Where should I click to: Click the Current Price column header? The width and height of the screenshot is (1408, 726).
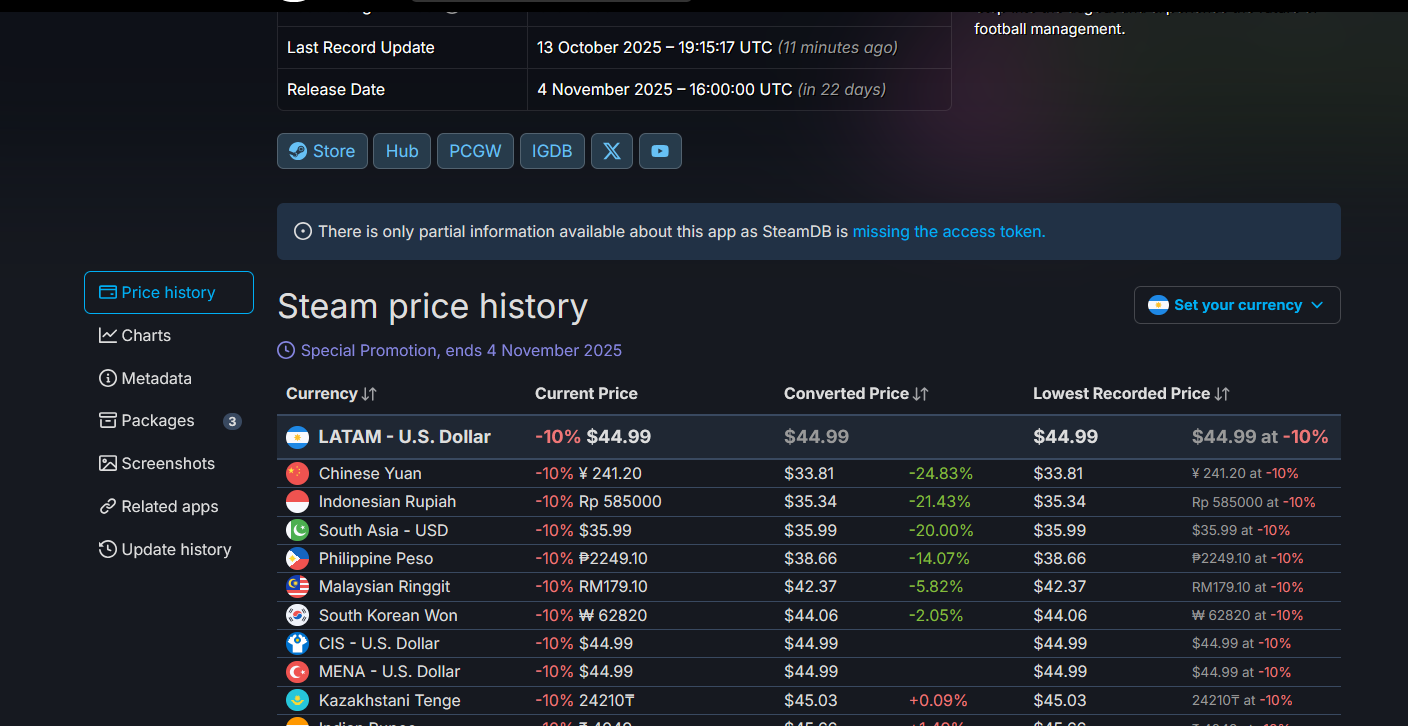(x=586, y=393)
